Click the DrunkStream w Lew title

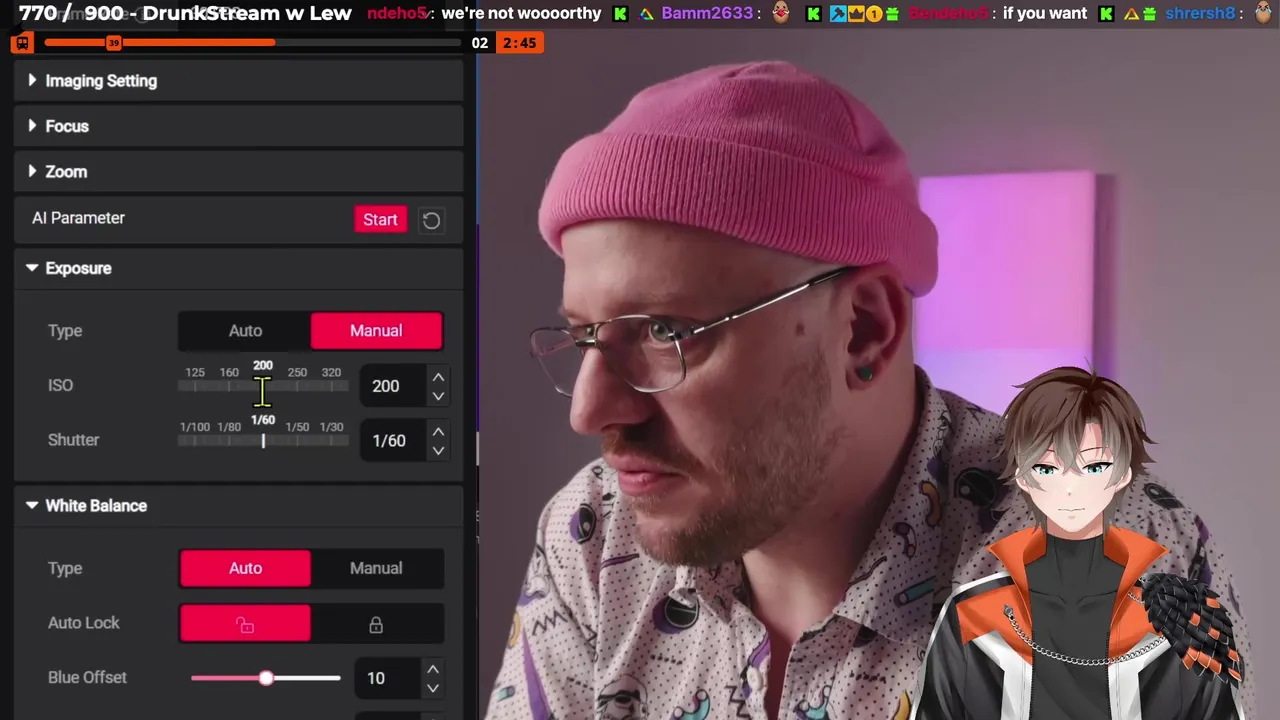(246, 13)
